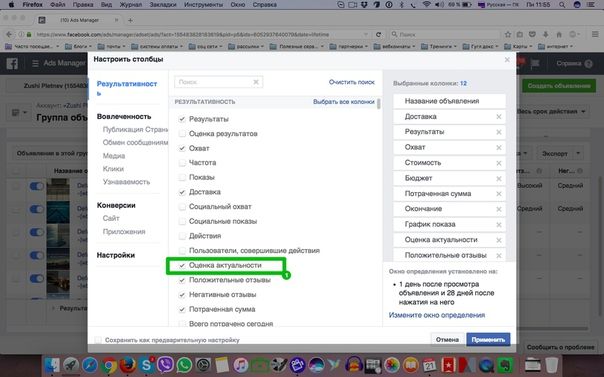This screenshot has height=377, width=604.
Task: Open the рассылки bookmarks folder
Action: click(x=247, y=46)
